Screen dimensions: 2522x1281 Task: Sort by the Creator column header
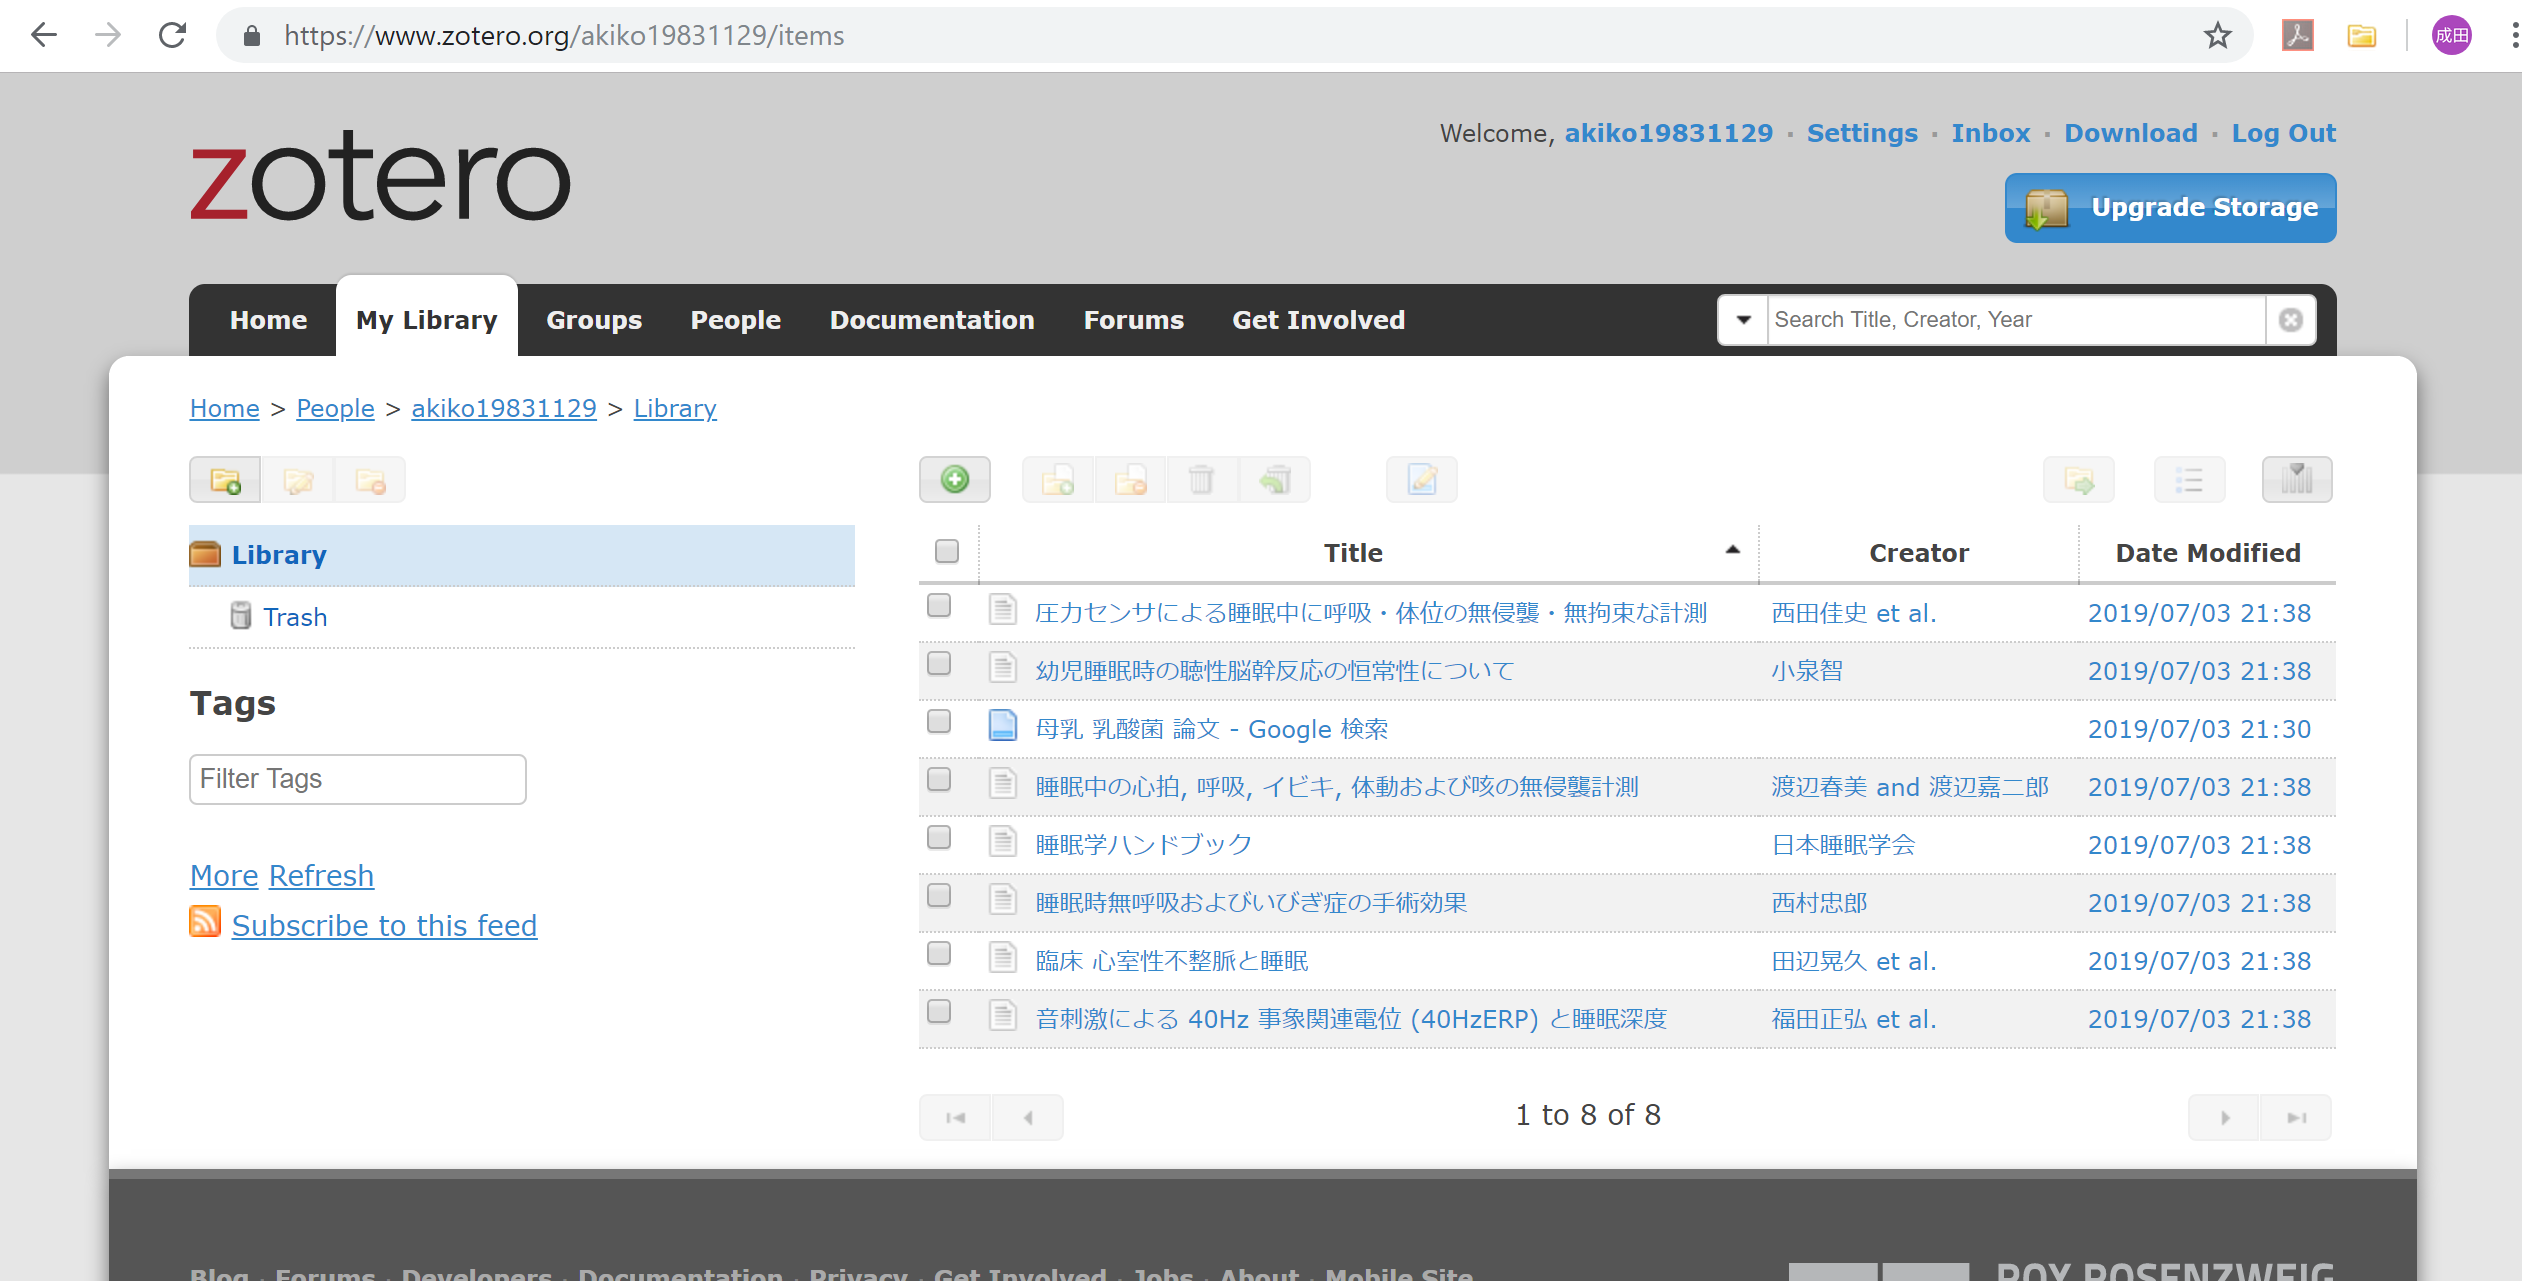[1918, 553]
